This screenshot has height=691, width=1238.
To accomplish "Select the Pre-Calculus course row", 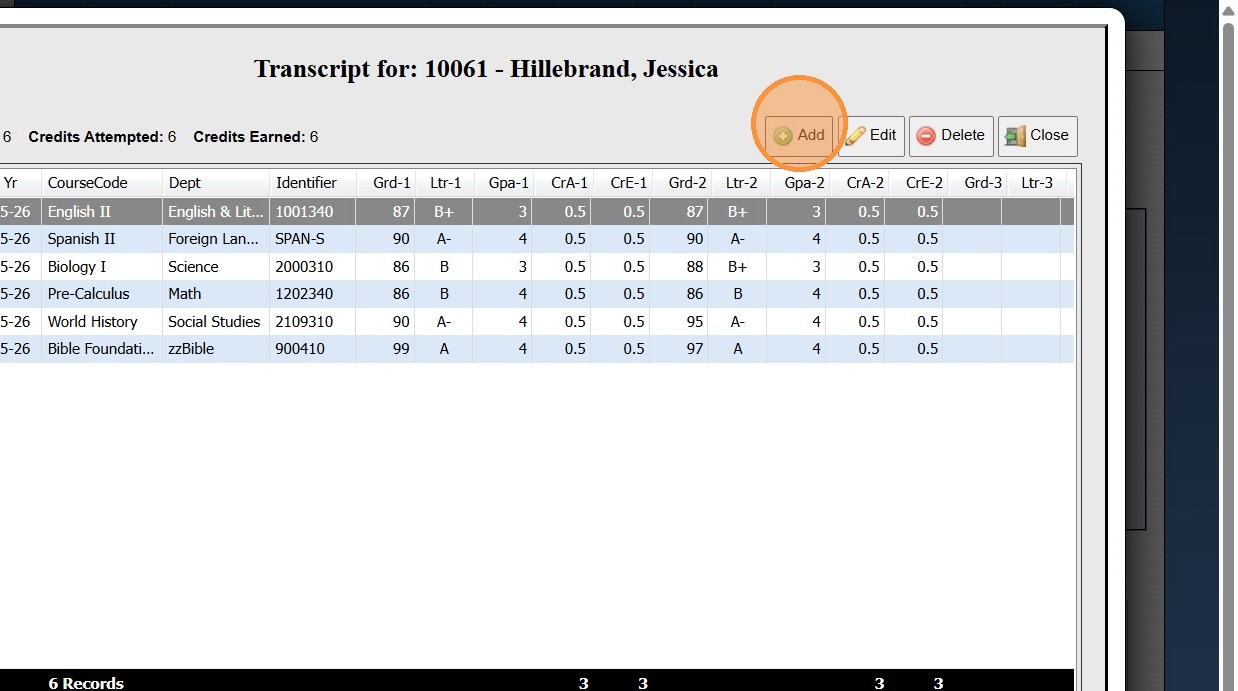I will (x=537, y=294).
